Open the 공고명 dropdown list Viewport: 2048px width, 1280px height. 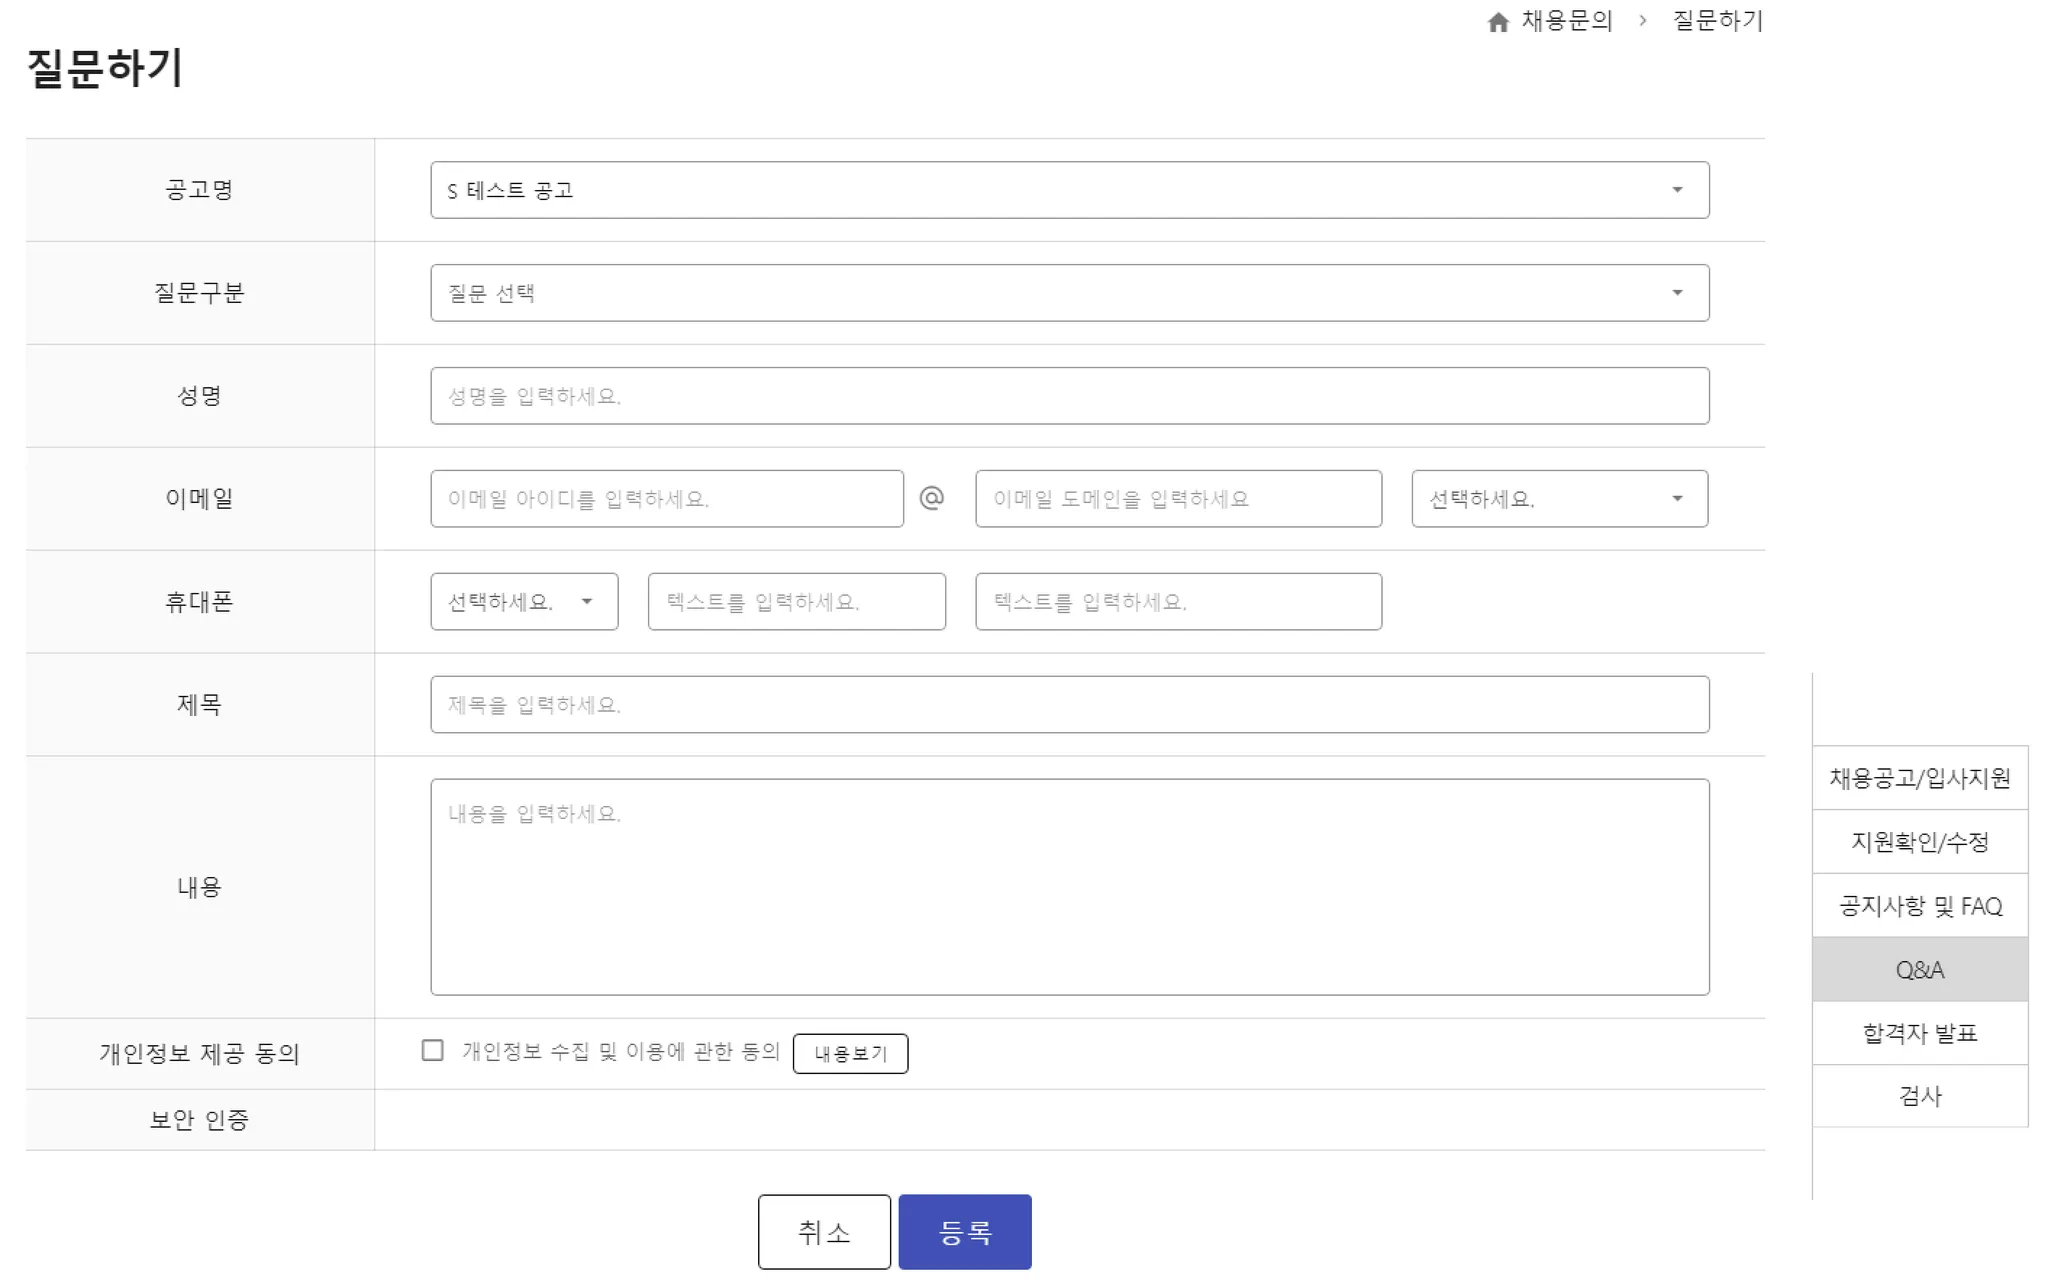click(1069, 190)
